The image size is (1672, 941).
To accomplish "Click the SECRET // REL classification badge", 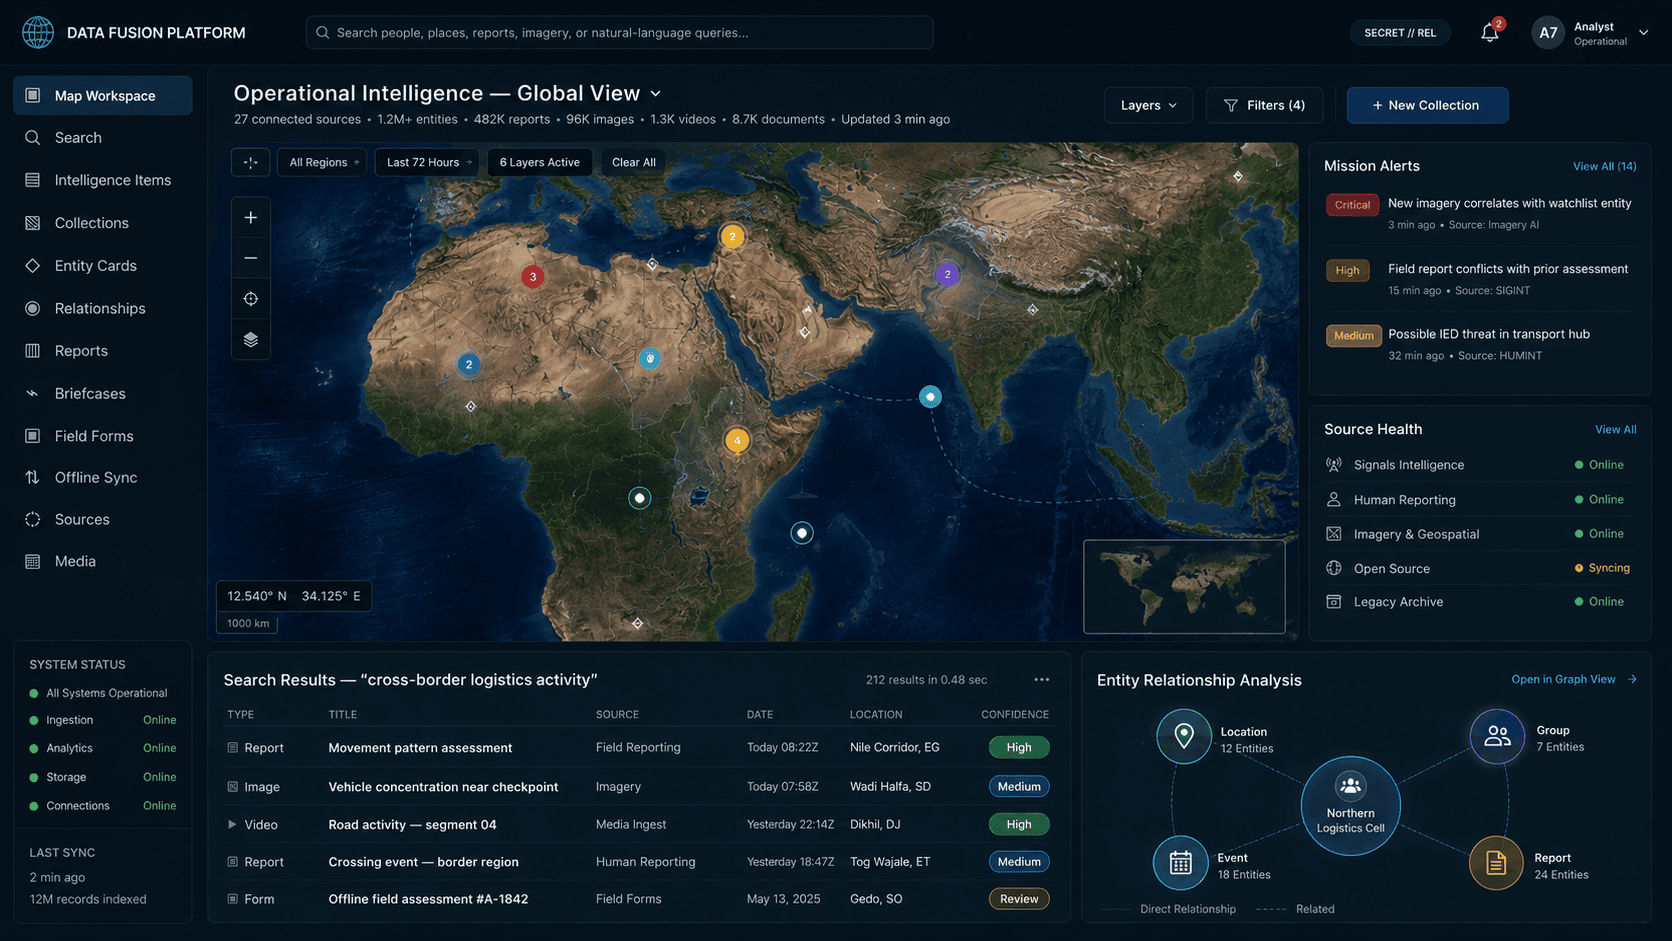I will point(1400,33).
